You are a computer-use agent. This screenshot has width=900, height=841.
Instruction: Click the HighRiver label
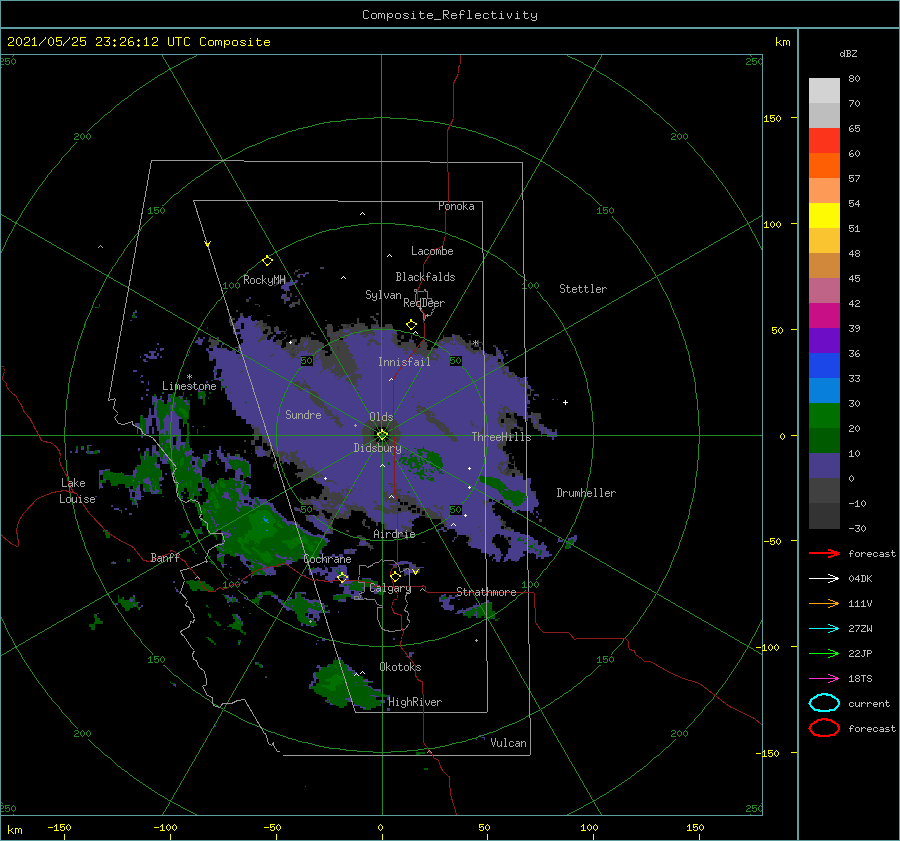click(x=415, y=702)
